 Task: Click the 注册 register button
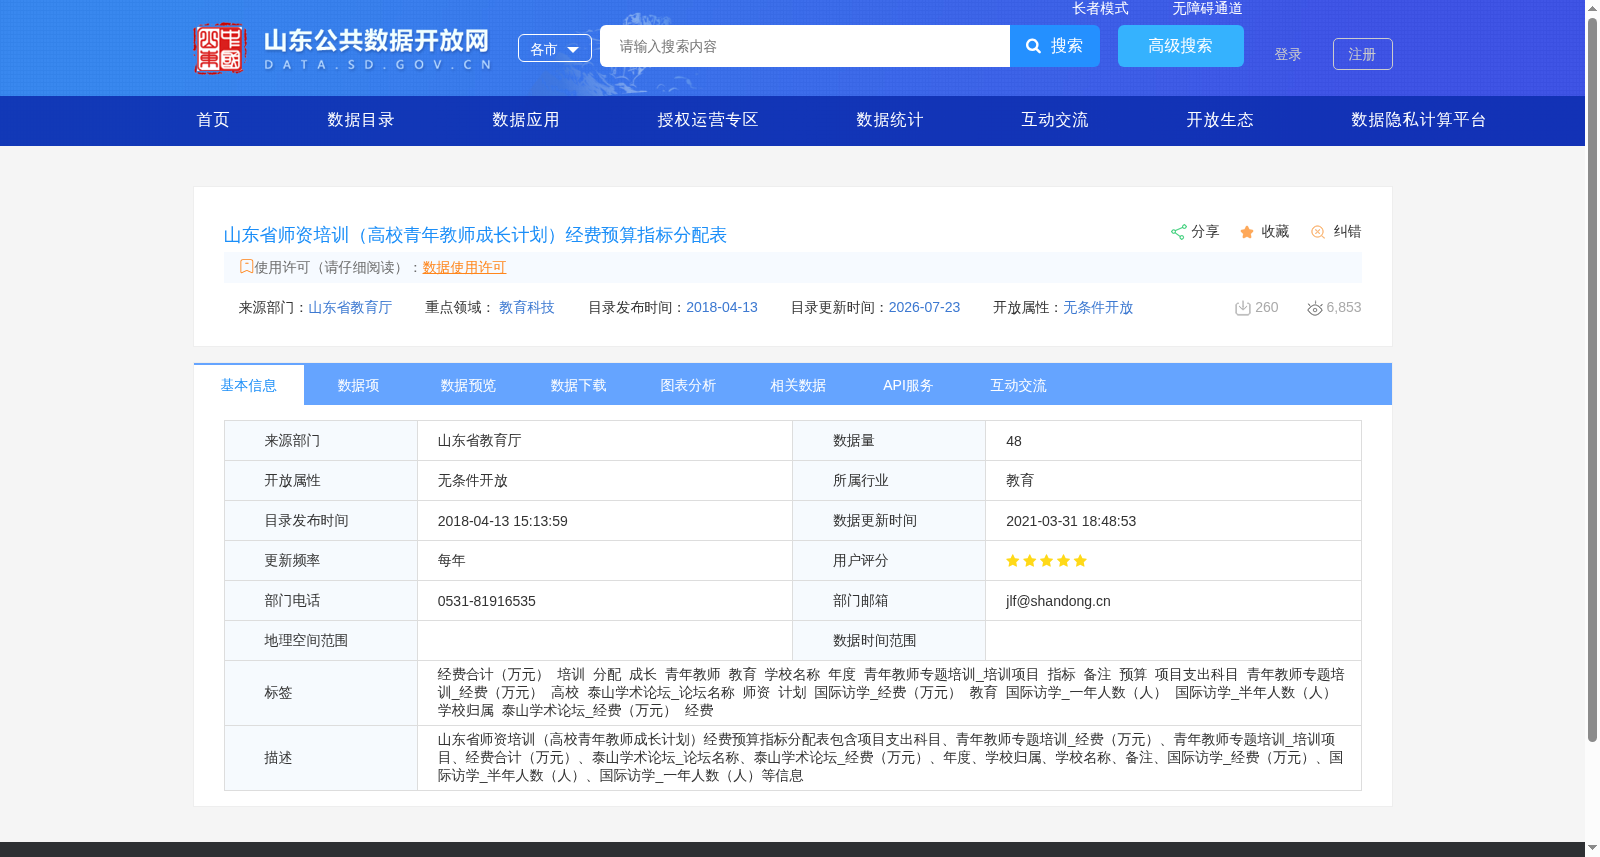[1363, 54]
